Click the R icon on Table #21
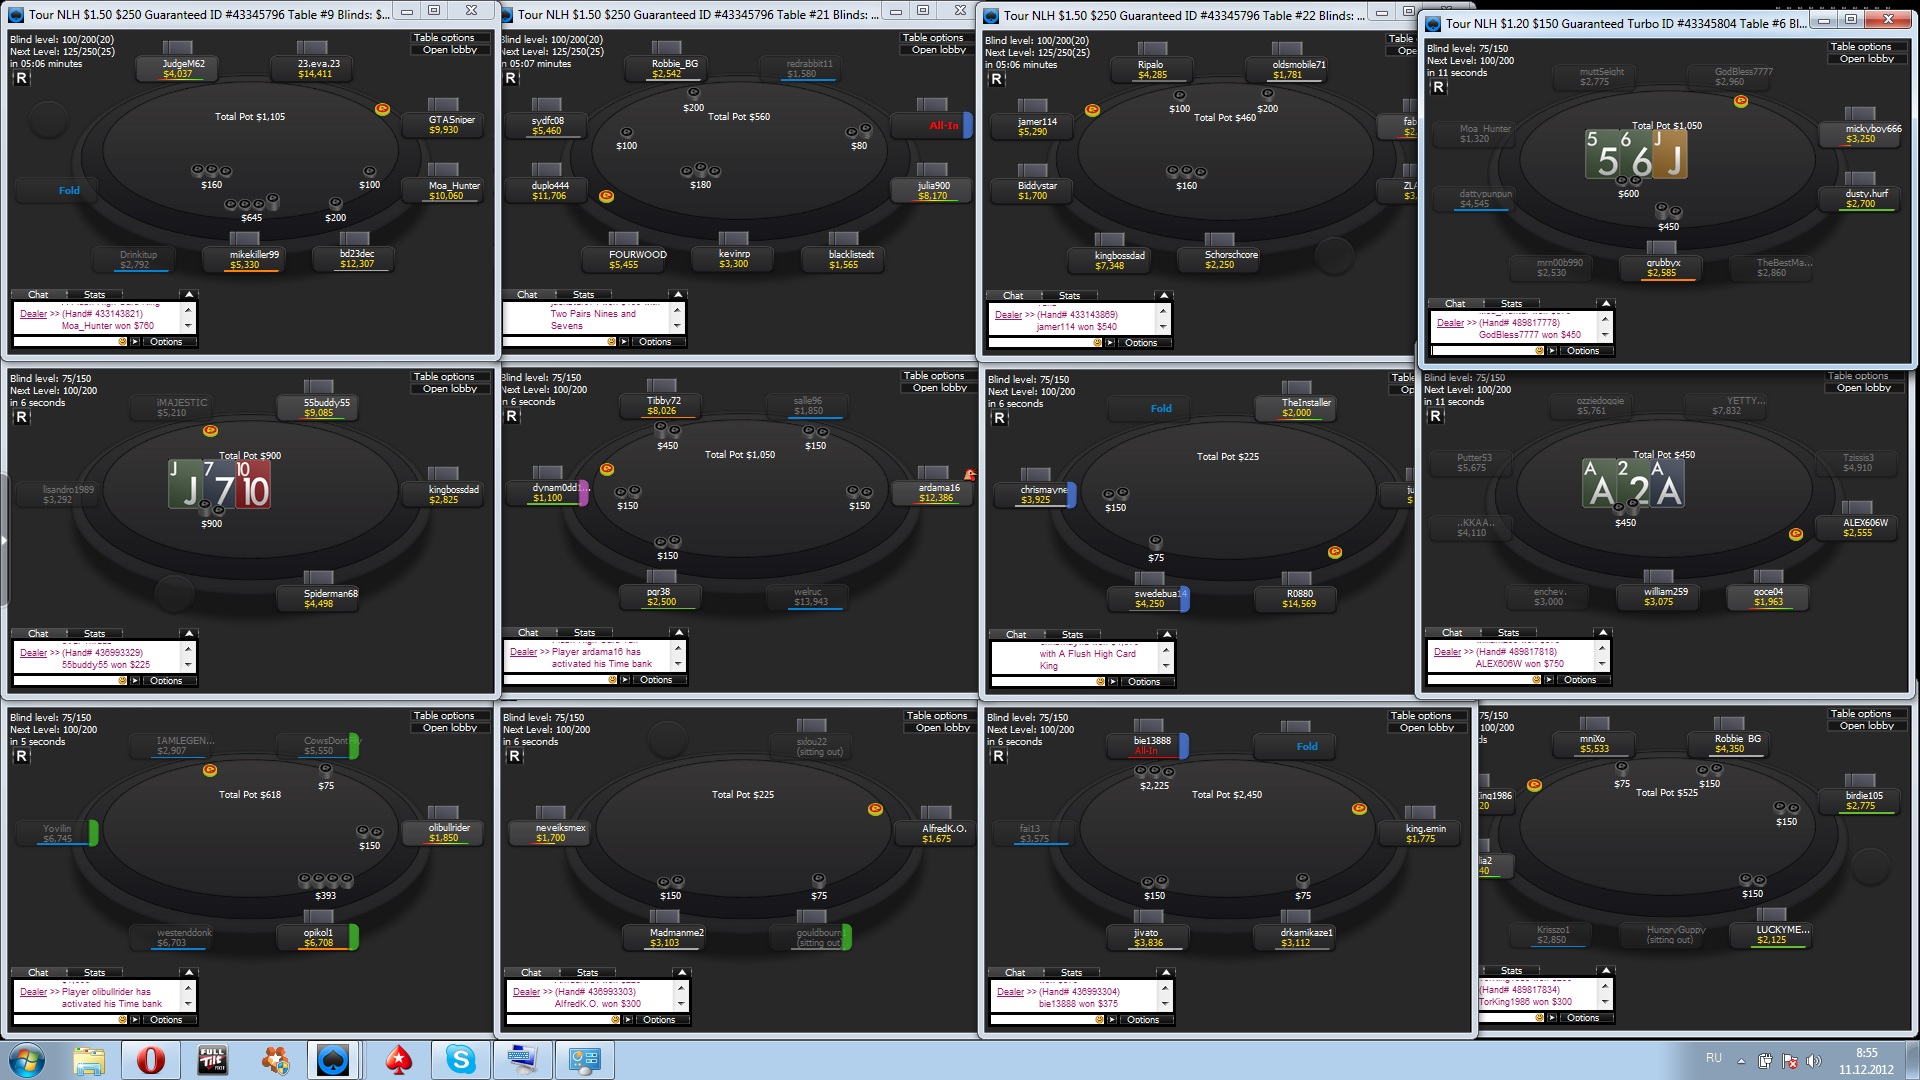The image size is (1920, 1080). pyautogui.click(x=511, y=78)
